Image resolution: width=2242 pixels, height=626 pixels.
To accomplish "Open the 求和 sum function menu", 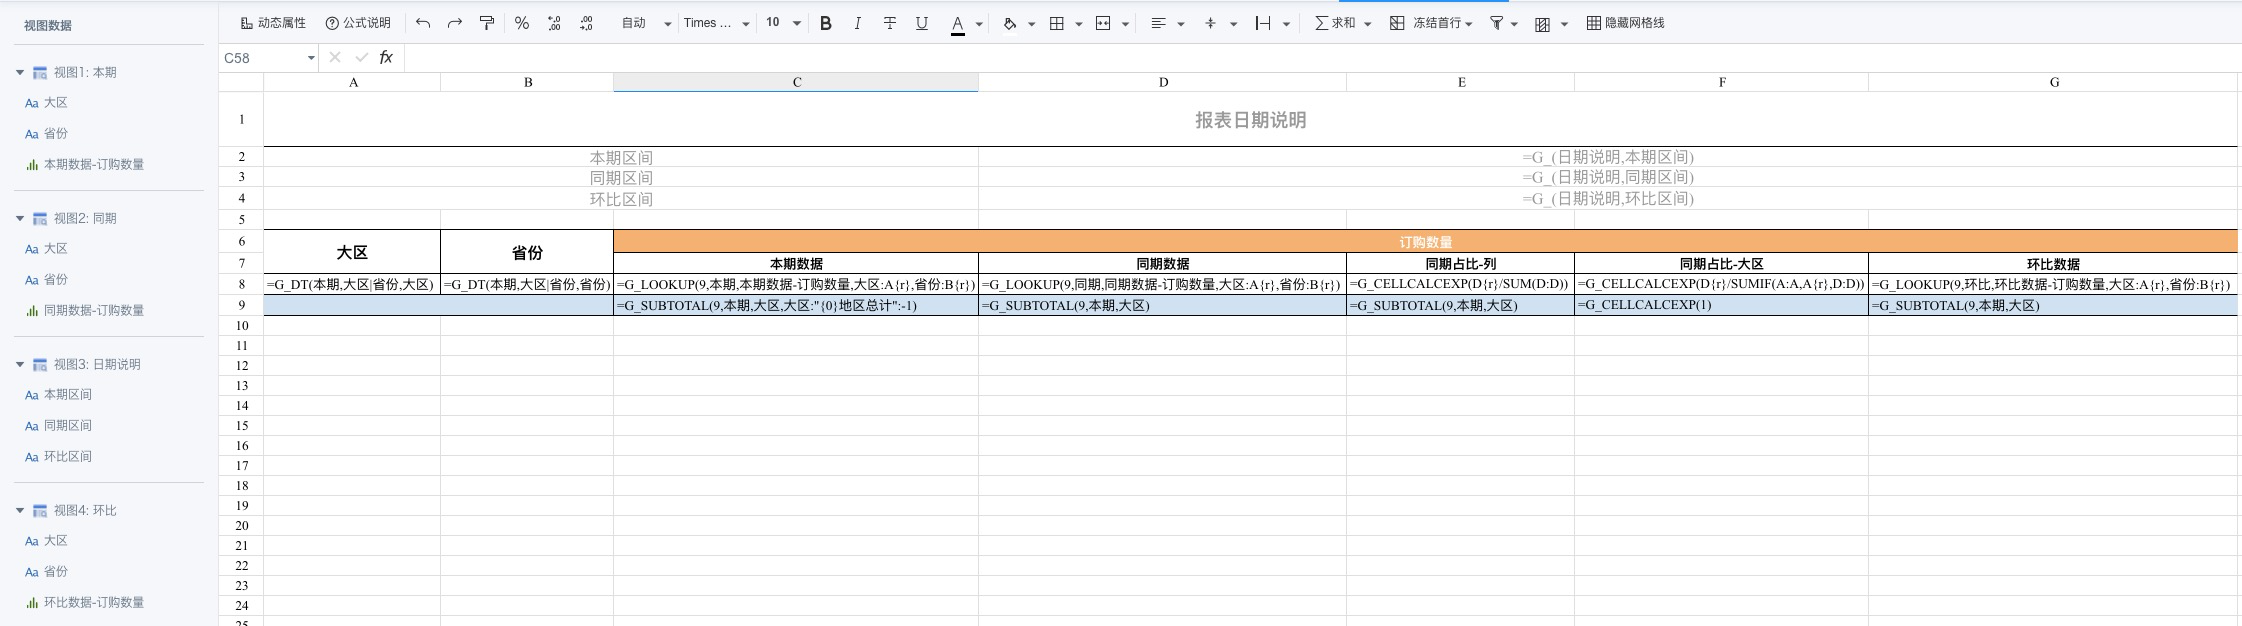I will 1342,23.
